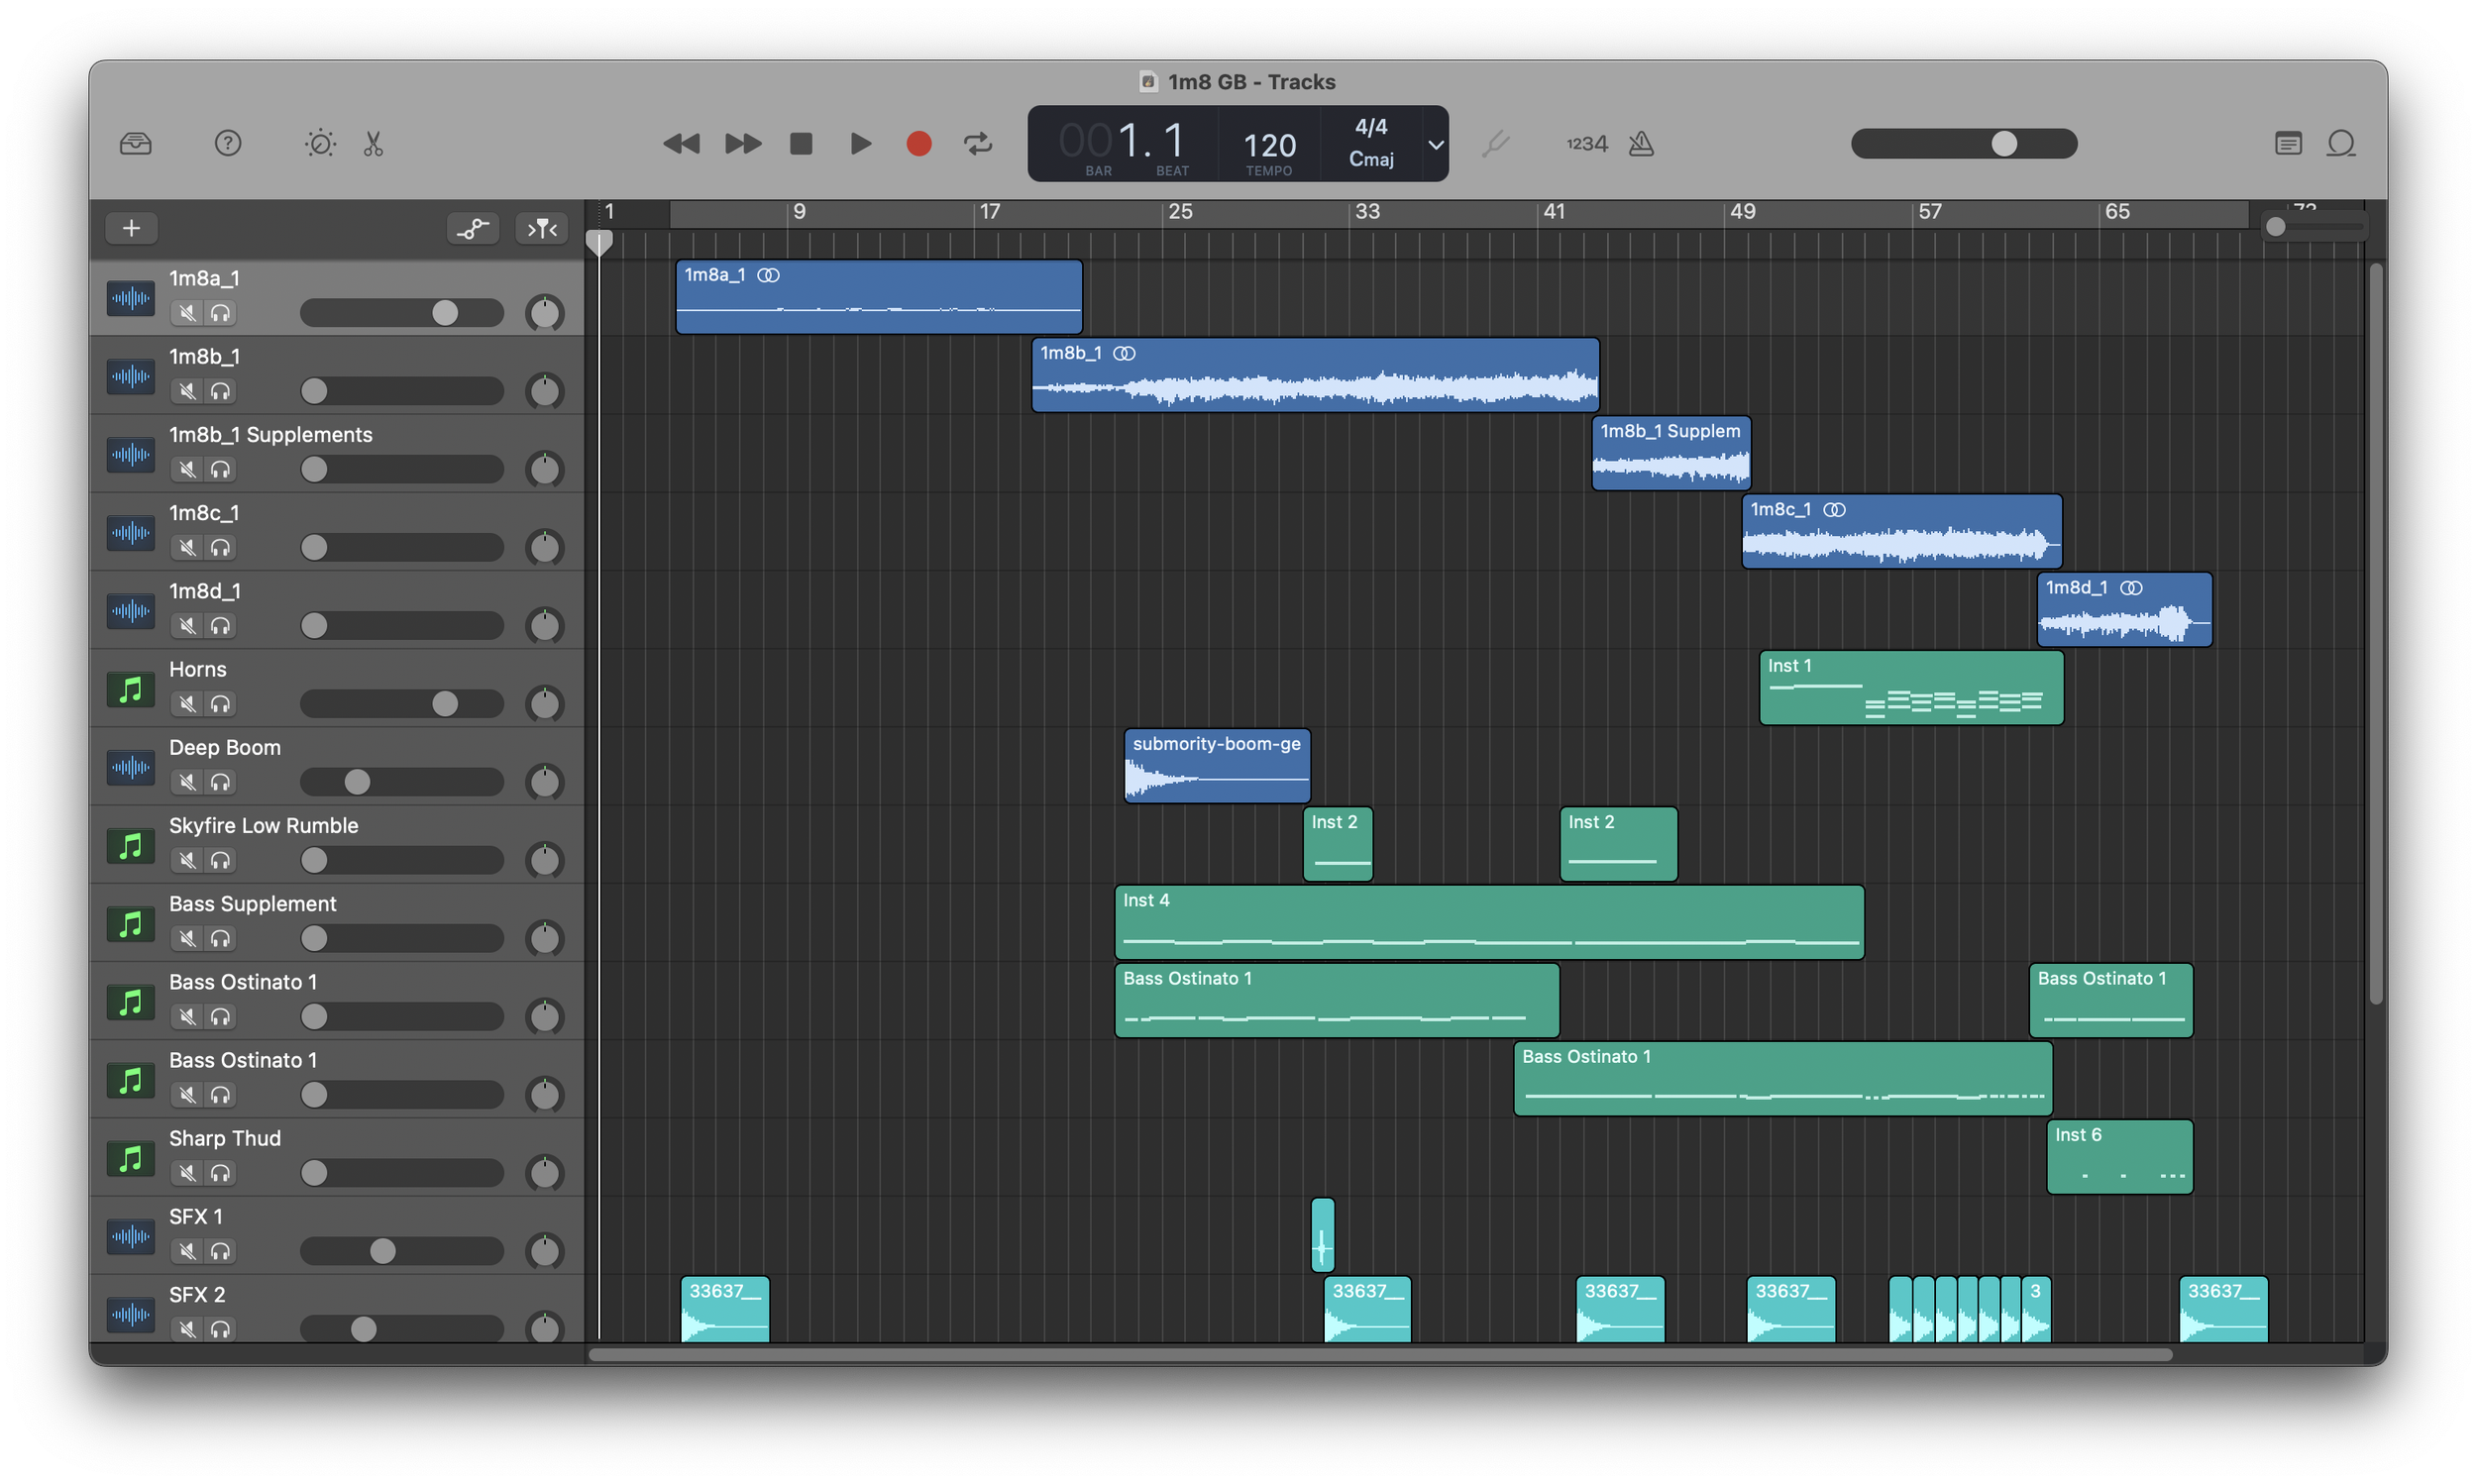
Task: Toggle Catch Playhead button
Action: (x=542, y=229)
